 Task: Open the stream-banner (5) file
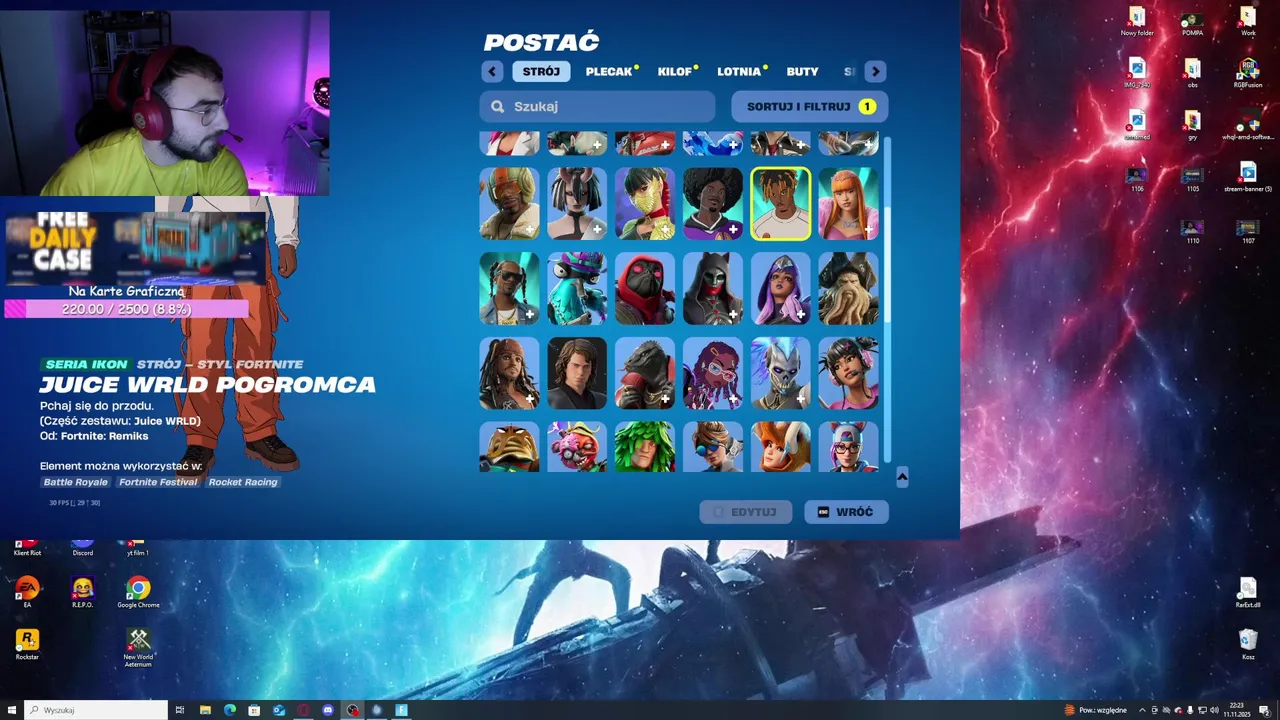(x=1248, y=177)
